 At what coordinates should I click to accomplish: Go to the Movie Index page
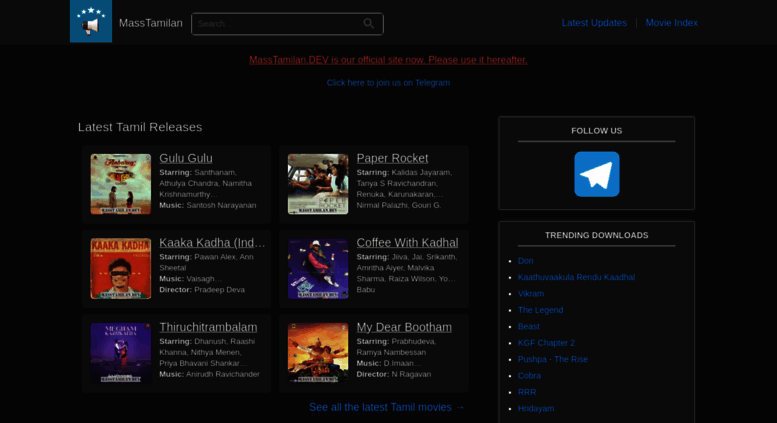coord(671,23)
